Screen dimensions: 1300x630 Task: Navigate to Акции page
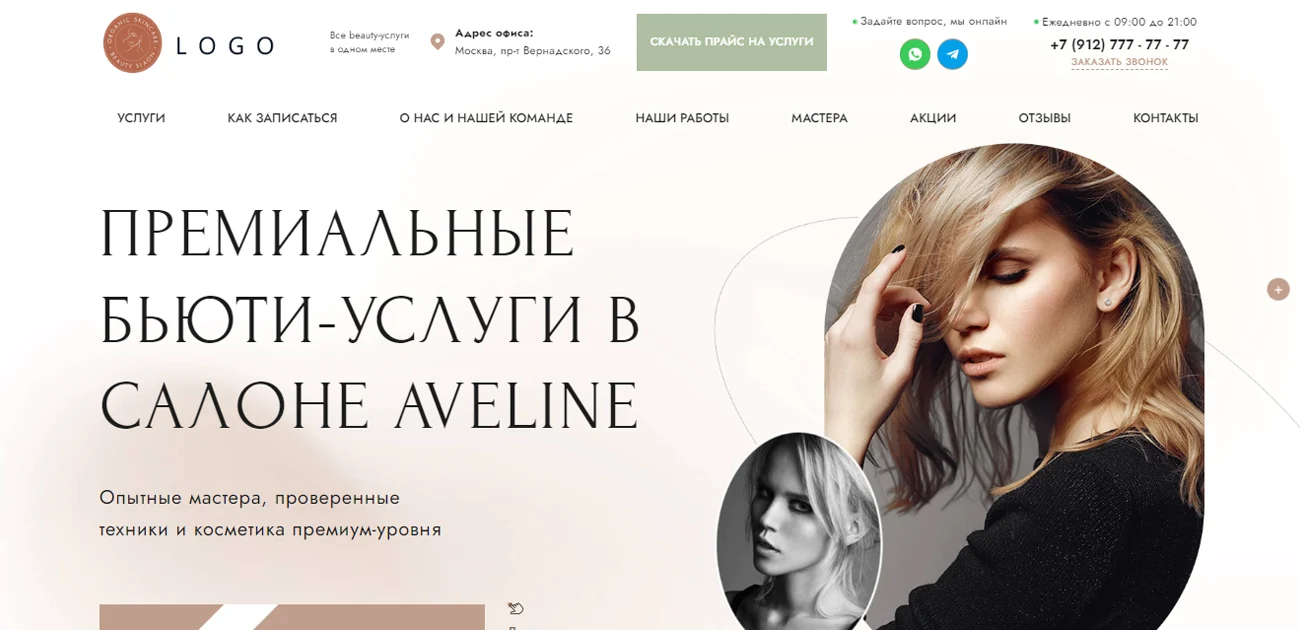pos(933,118)
